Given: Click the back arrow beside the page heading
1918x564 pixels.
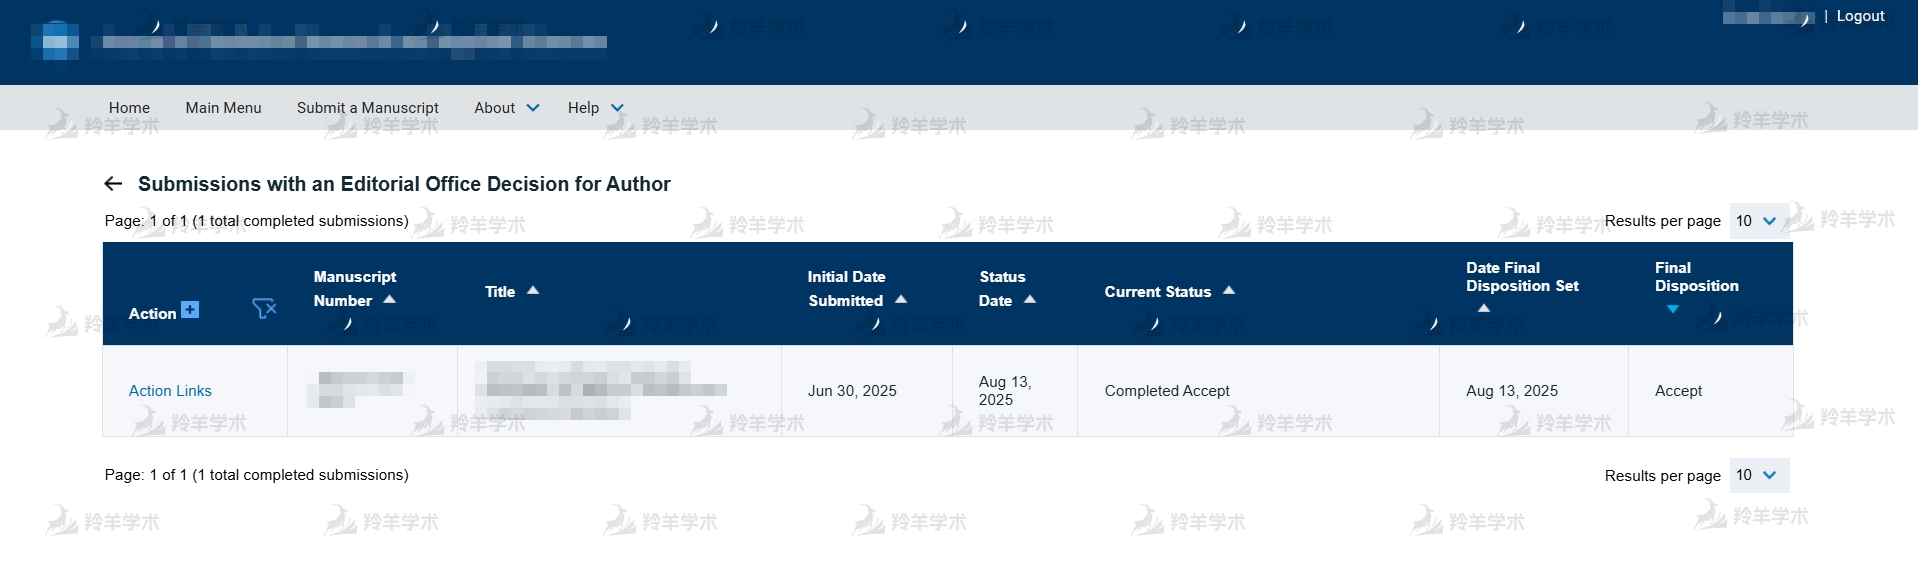Looking at the screenshot, I should (113, 184).
